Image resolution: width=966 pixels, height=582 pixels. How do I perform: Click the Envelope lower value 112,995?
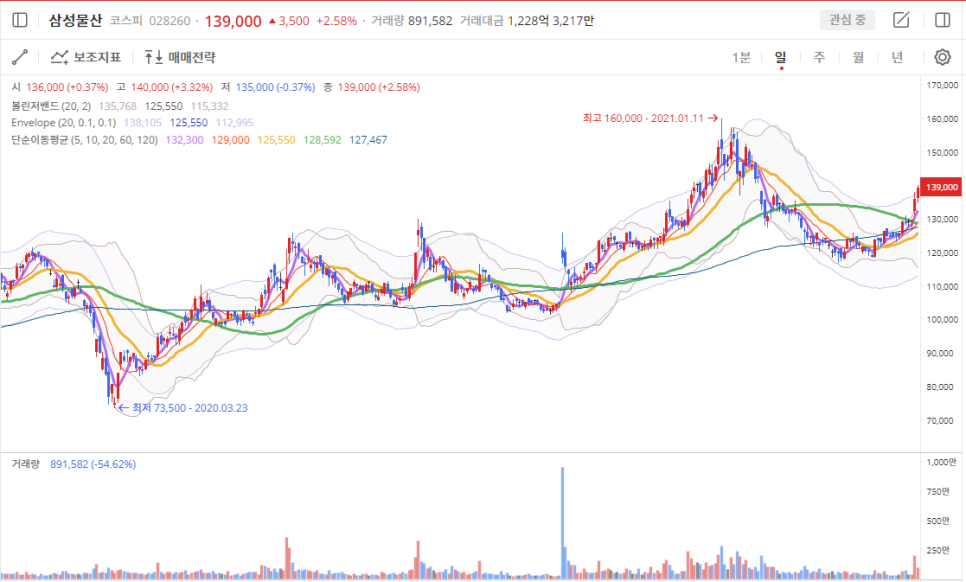[x=235, y=123]
